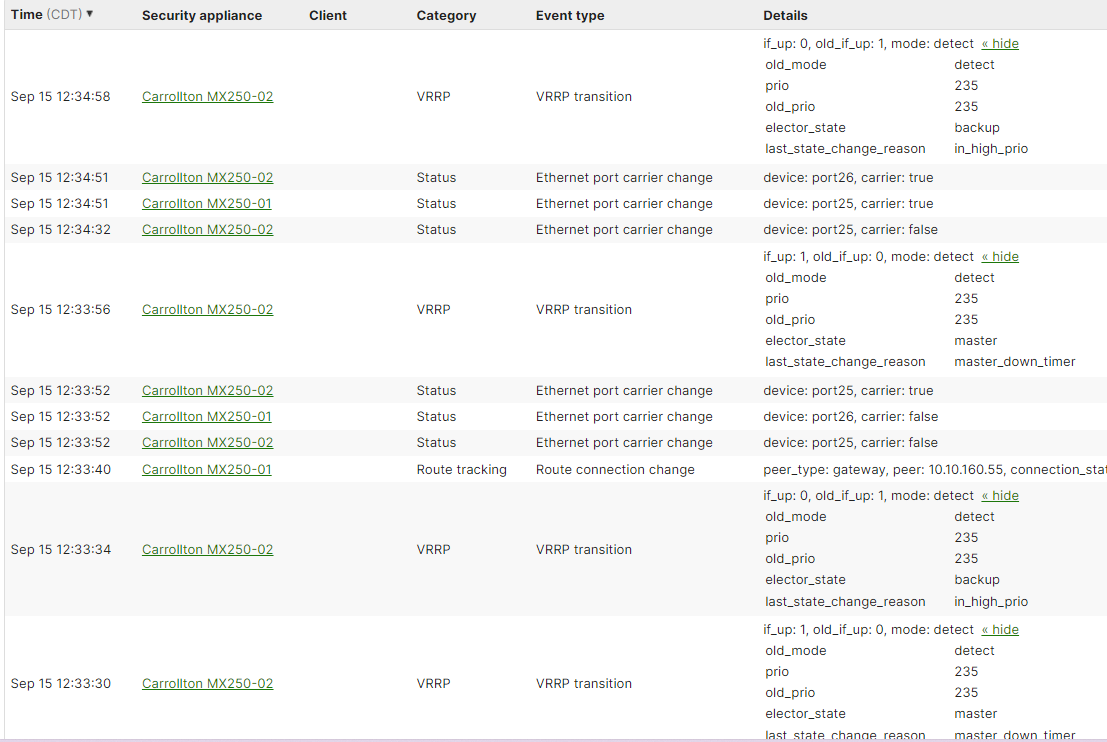Screen dimensions: 1107x742
Task: Hide the 12:33:56 VRRP transition details
Action: pos(1000,256)
